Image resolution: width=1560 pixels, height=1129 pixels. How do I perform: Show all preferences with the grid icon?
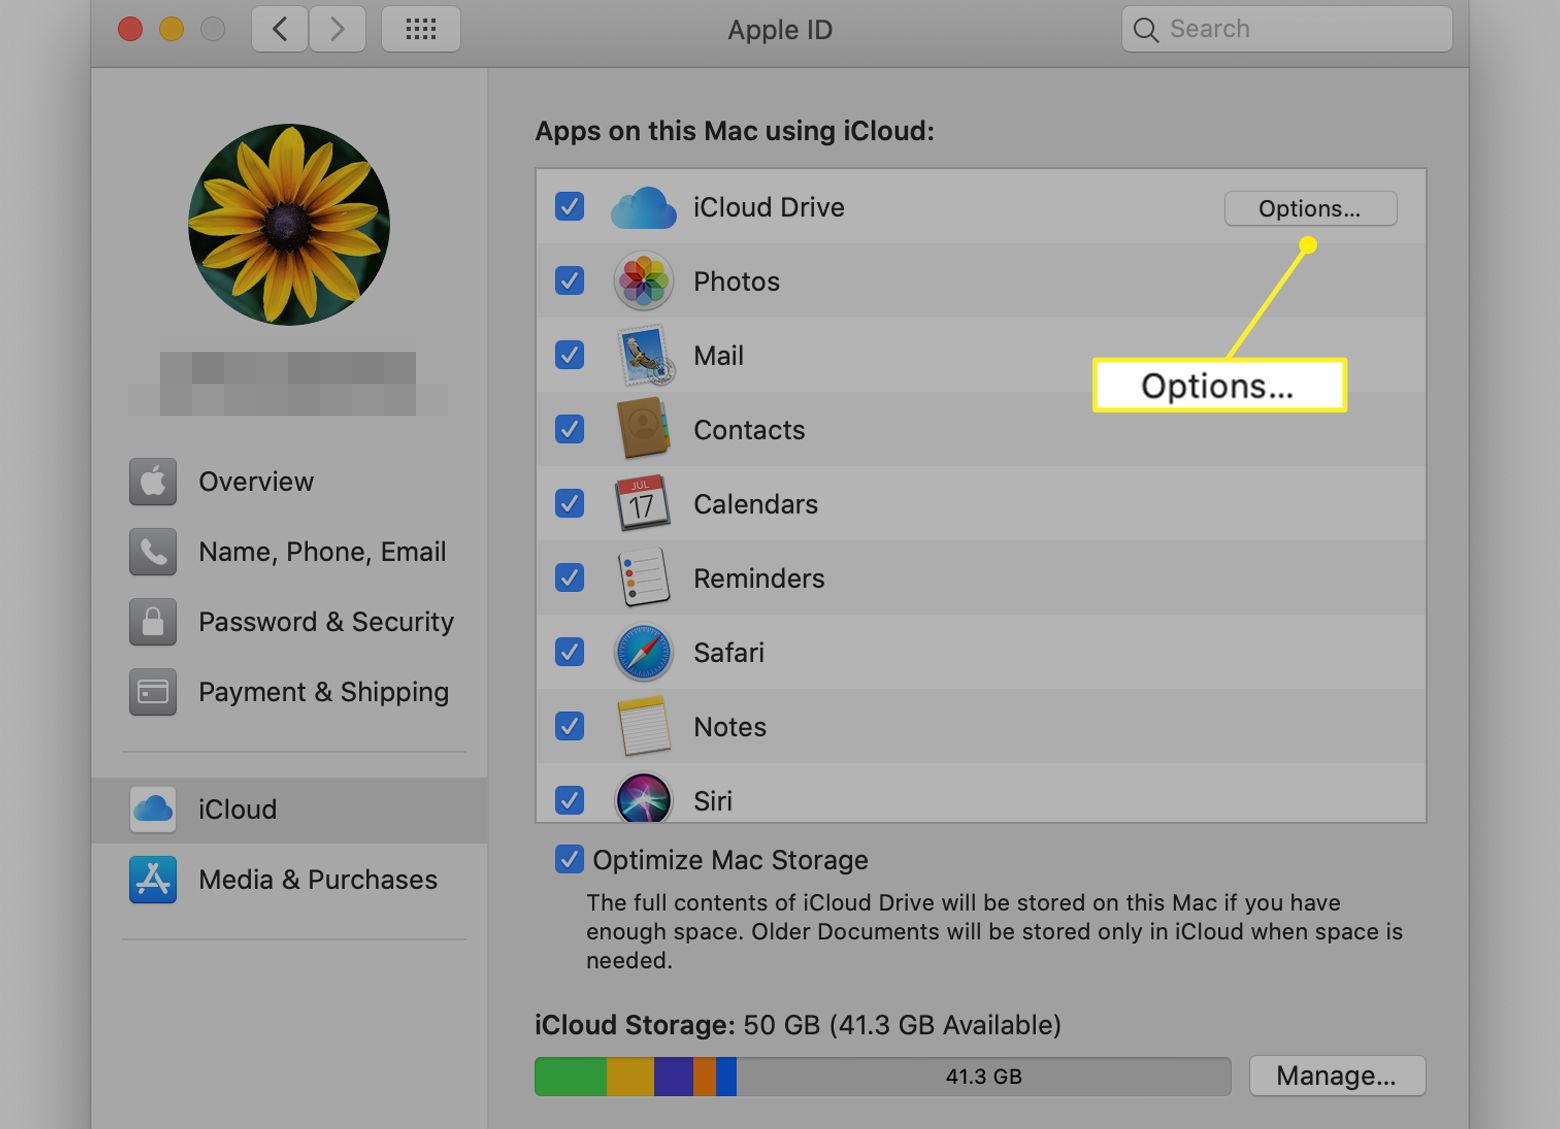click(421, 29)
